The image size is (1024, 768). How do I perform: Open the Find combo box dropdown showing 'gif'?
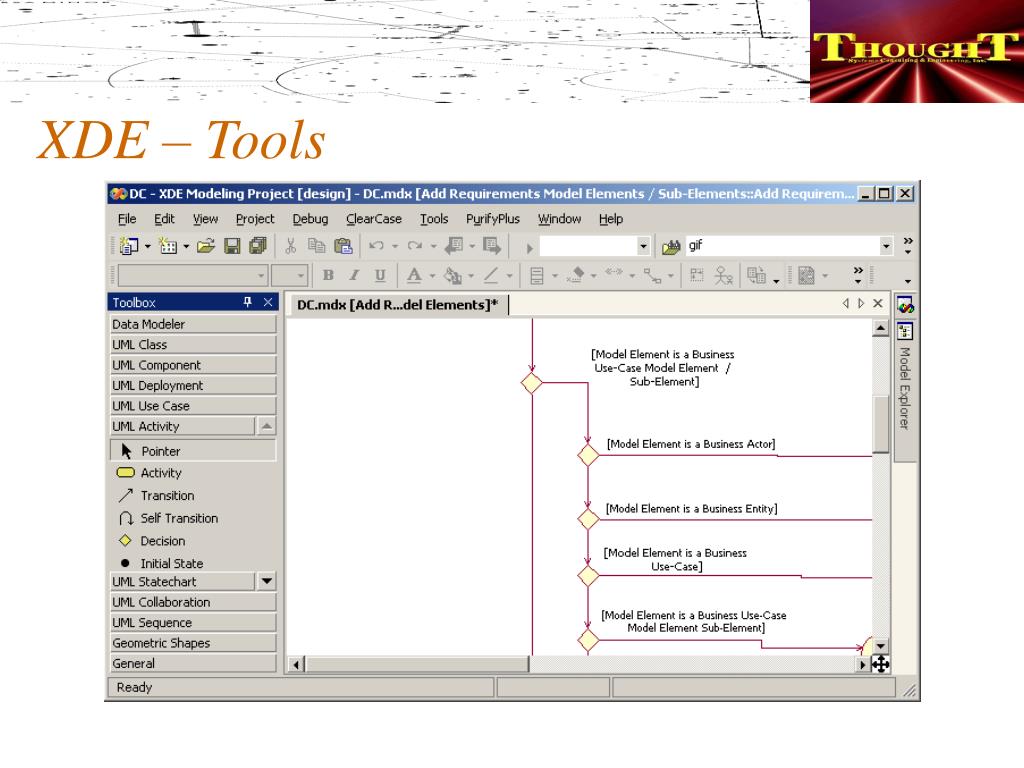click(x=886, y=246)
